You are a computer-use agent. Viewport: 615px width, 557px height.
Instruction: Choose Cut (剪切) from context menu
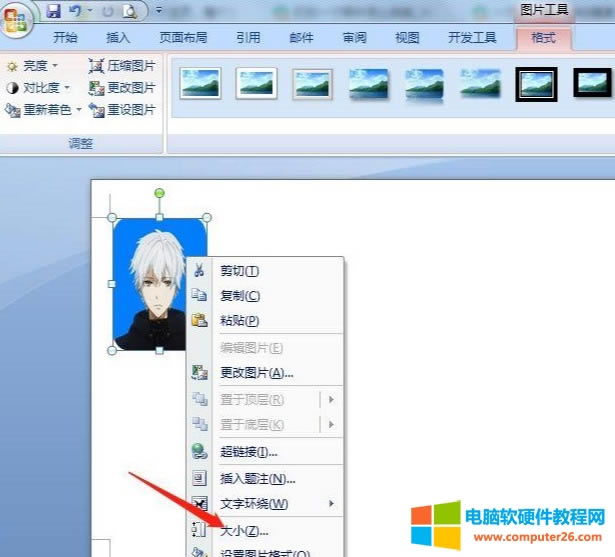(x=239, y=271)
